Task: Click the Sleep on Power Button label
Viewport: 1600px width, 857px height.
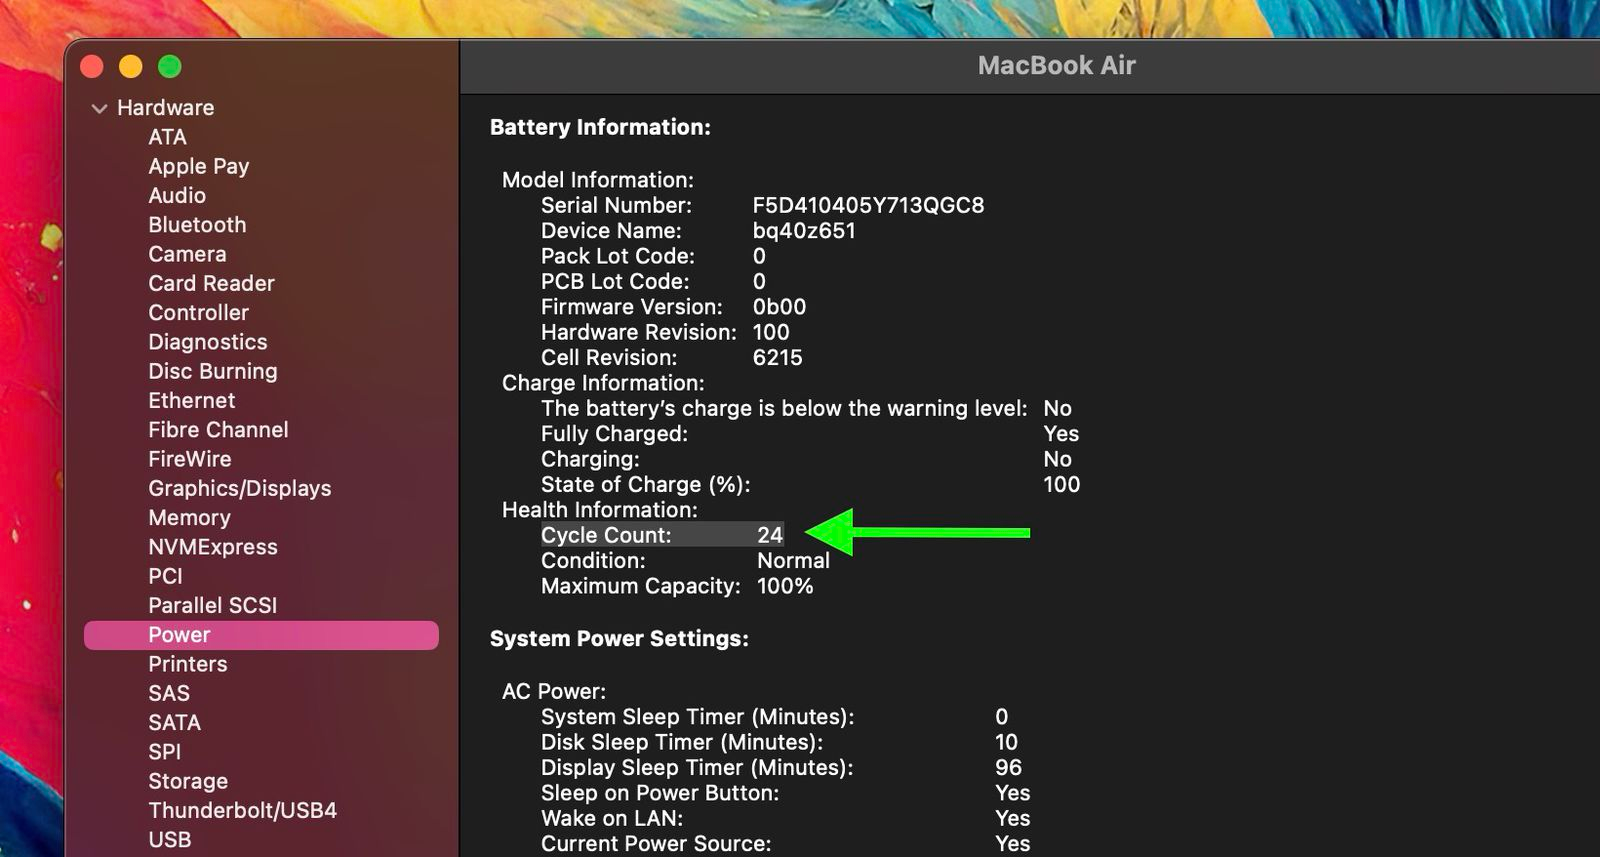Action: tap(660, 793)
